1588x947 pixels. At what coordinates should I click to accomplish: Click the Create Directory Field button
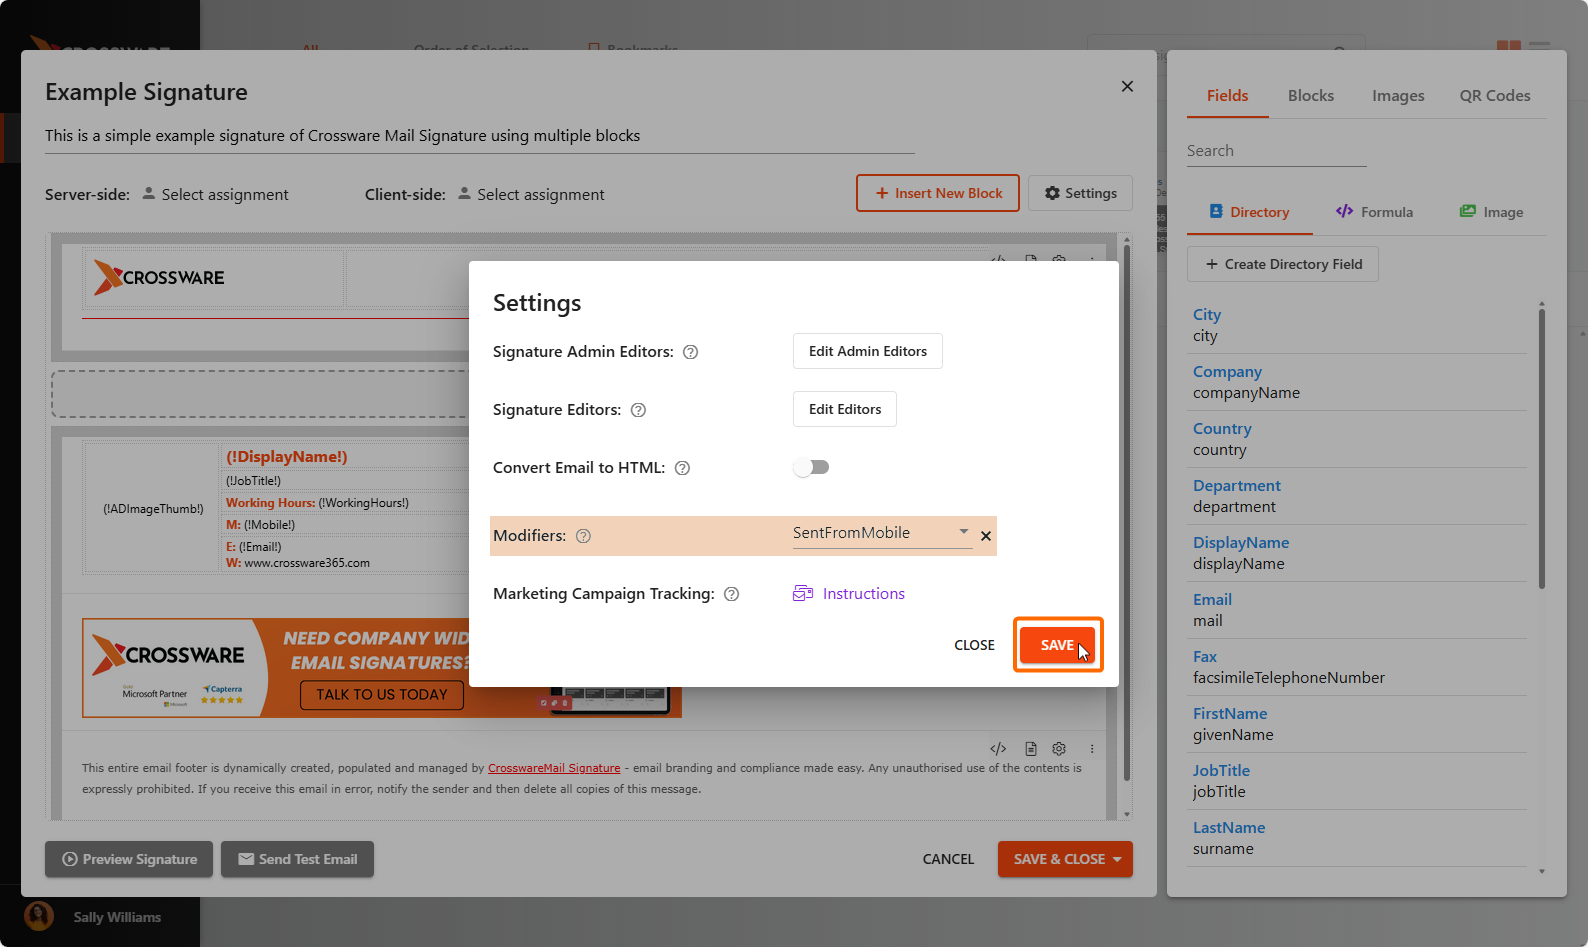coord(1282,264)
